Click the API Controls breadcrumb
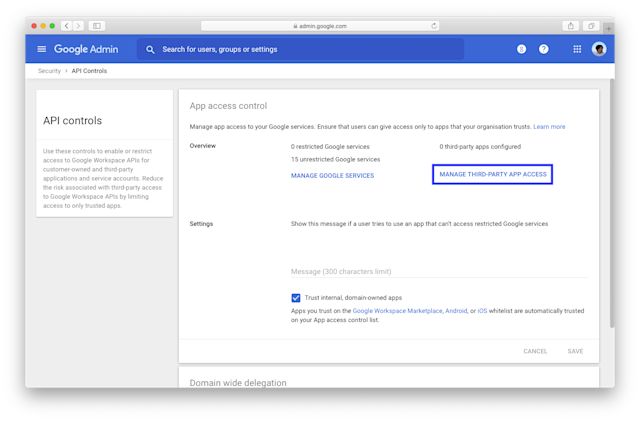Screen dimensions: 640x421 (89, 71)
